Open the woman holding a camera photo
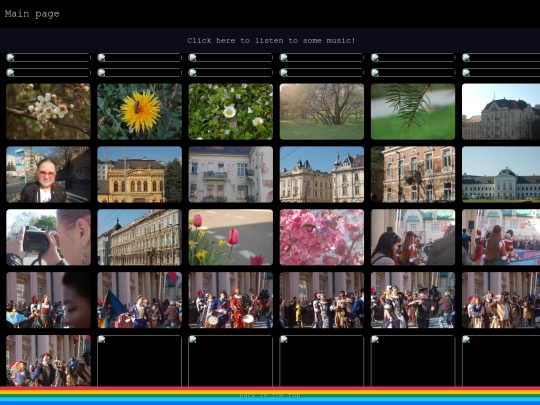Screen dimensions: 540x405 point(48,238)
